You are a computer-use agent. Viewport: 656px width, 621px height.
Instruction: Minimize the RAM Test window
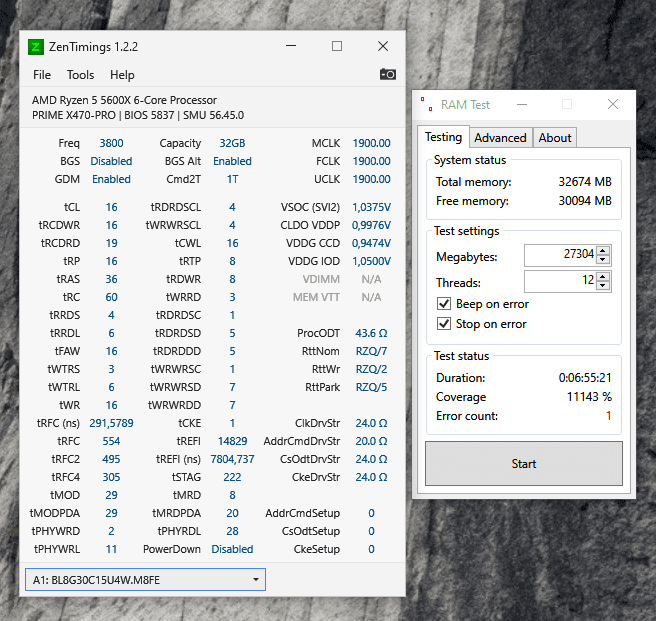(x=522, y=104)
